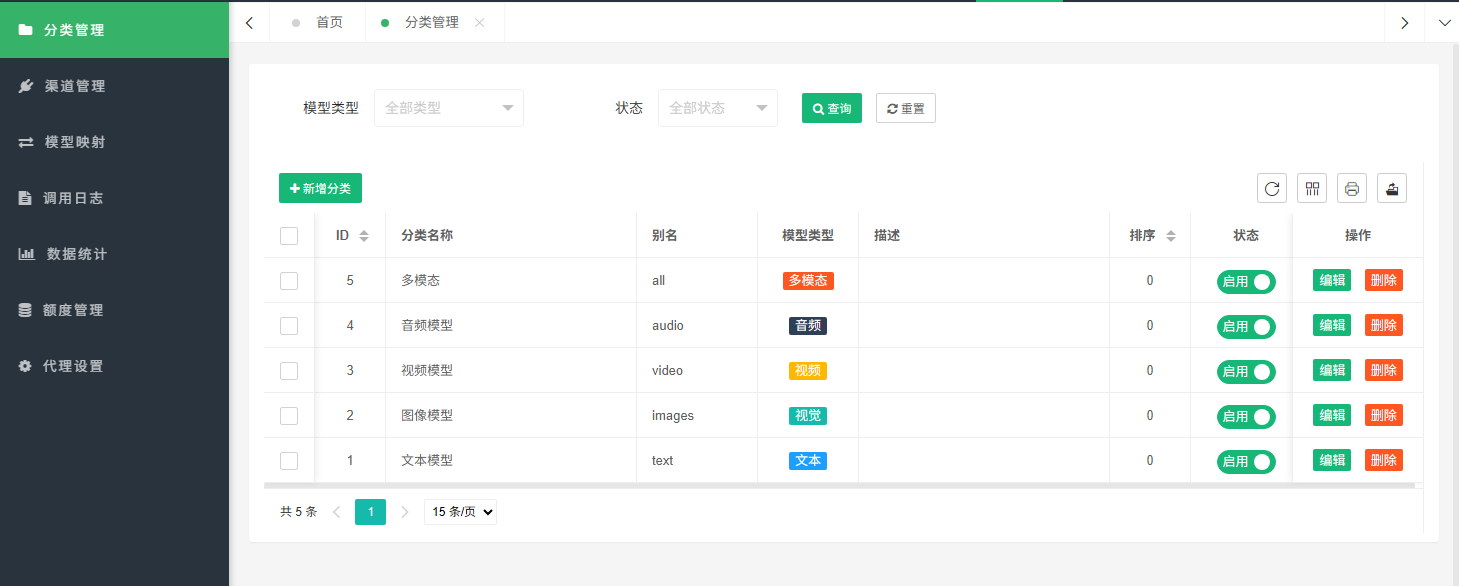Click 编辑 for the 多模态 row
The height and width of the screenshot is (586, 1459).
point(1332,280)
